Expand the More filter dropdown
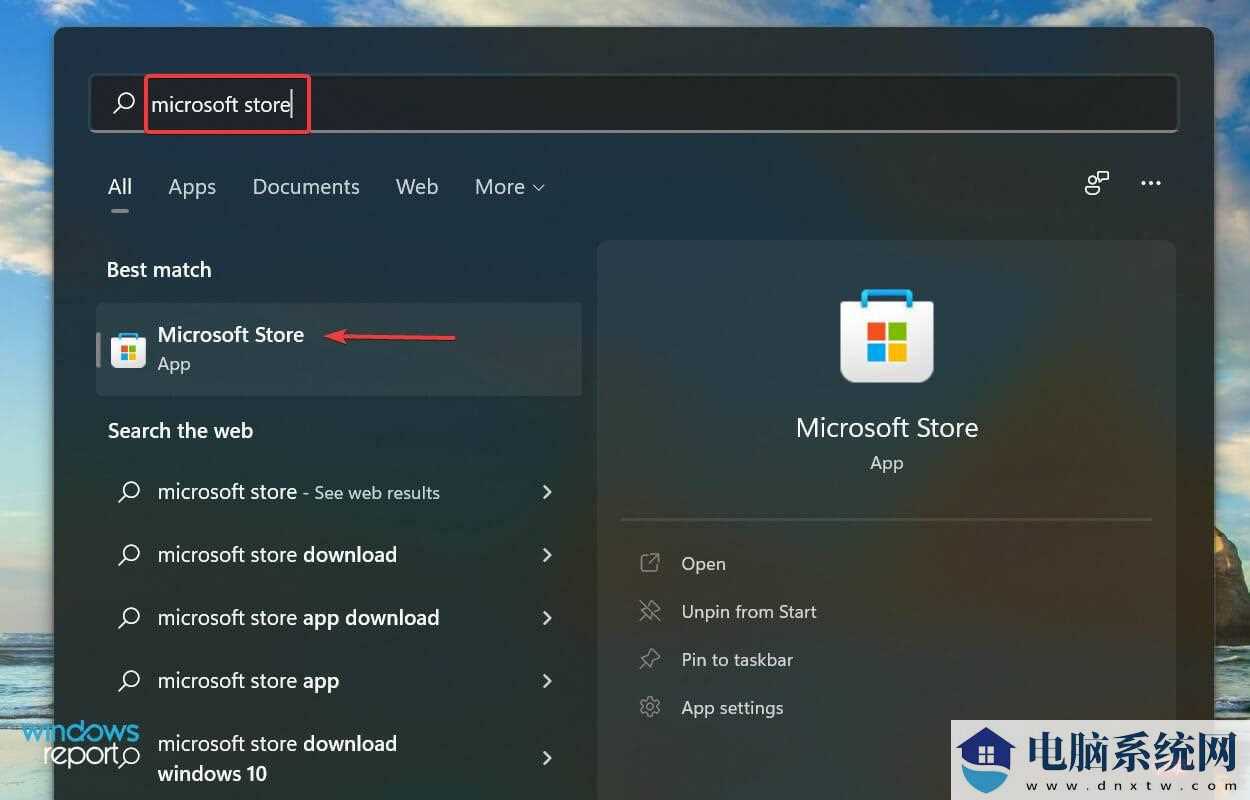 click(x=509, y=187)
